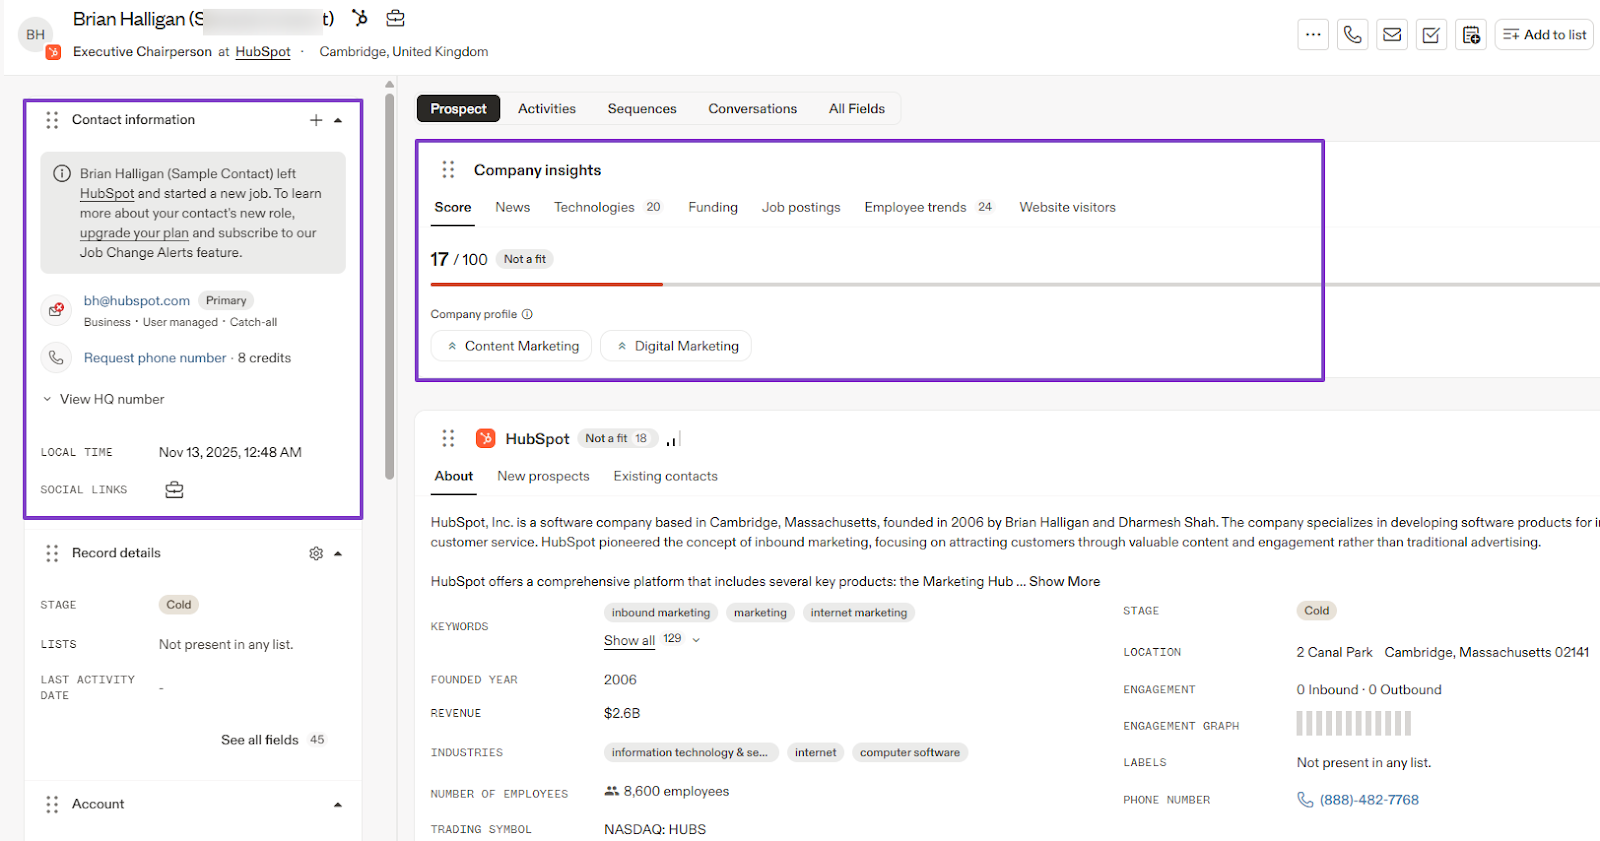Click Request phone number link
Image resolution: width=1600 pixels, height=841 pixels.
[x=155, y=358]
